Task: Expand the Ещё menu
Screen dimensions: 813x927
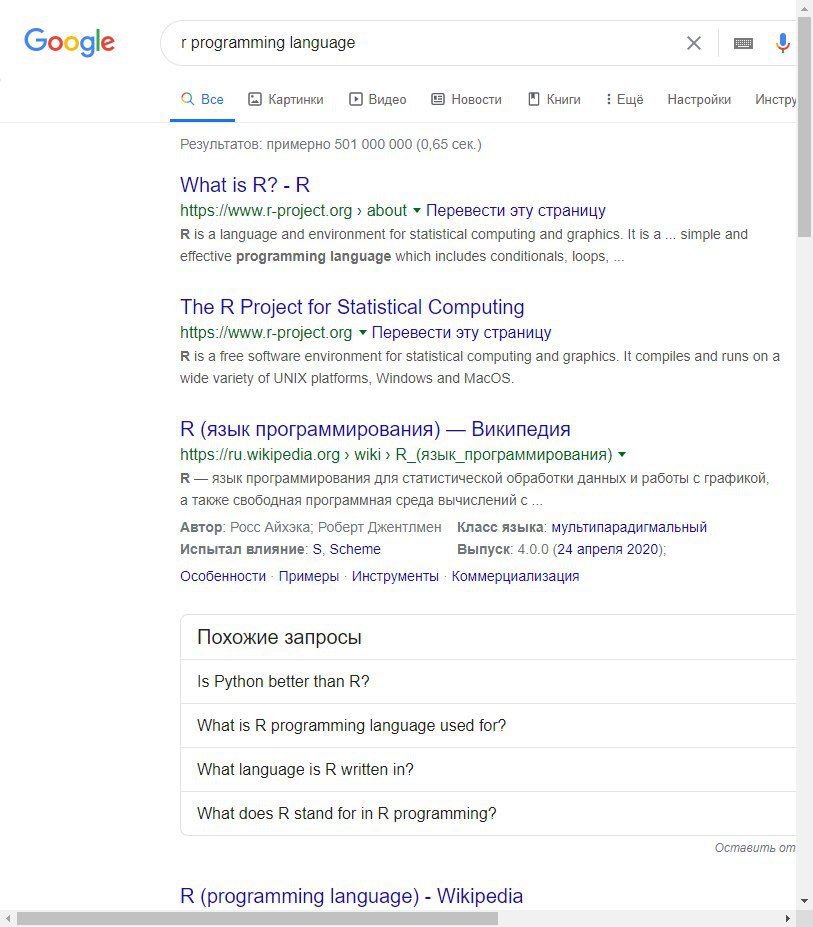Action: pyautogui.click(x=624, y=99)
